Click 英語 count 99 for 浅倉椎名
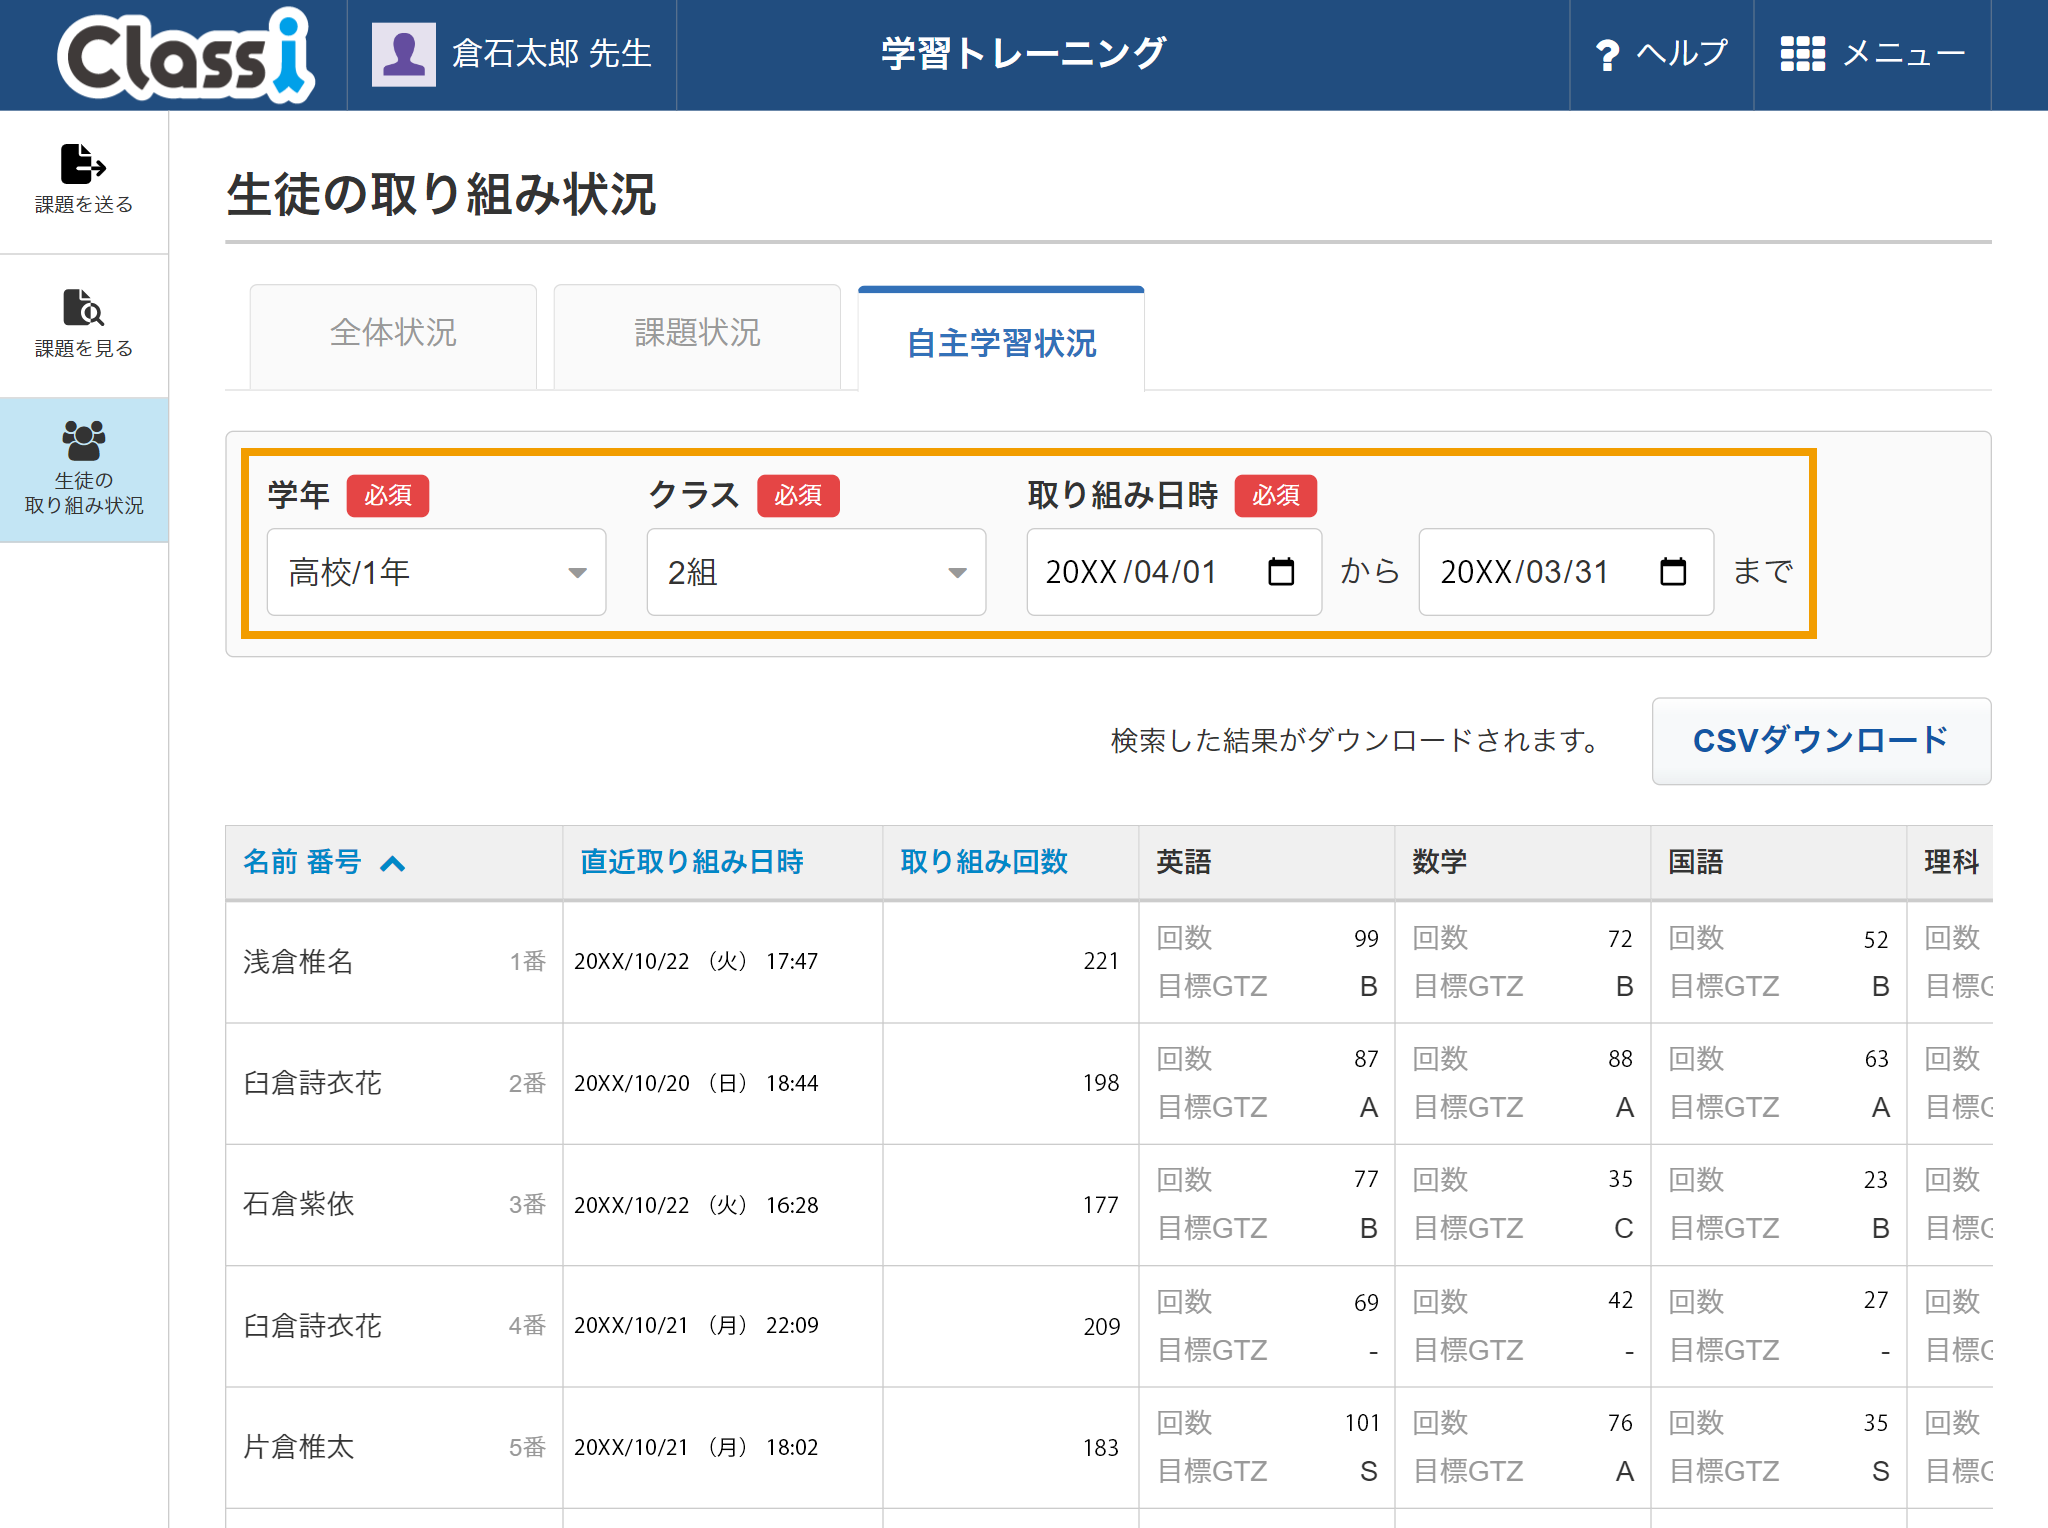The image size is (2048, 1528). click(1366, 939)
